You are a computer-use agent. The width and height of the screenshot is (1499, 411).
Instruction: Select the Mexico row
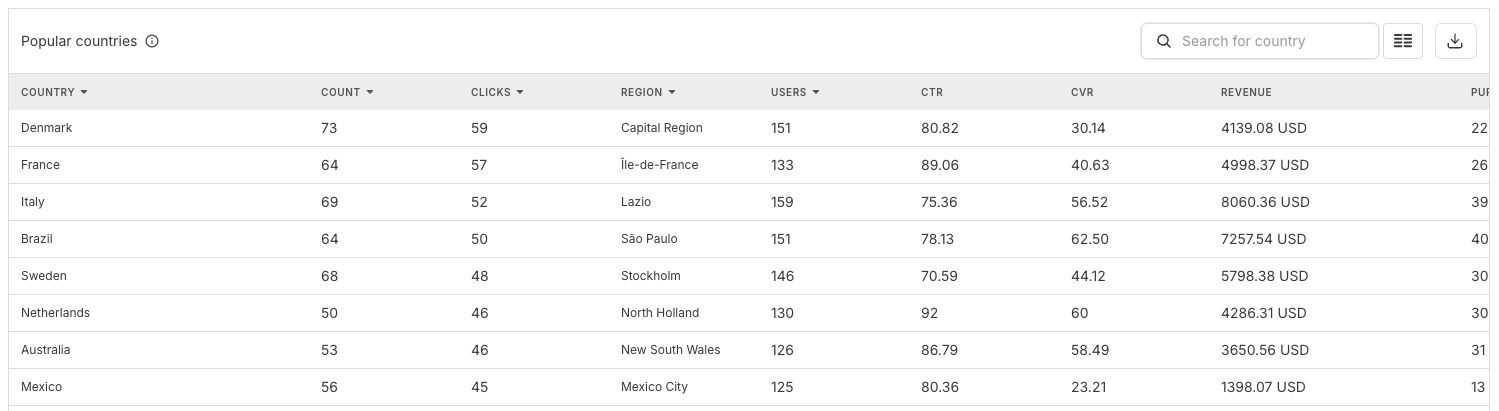point(41,387)
